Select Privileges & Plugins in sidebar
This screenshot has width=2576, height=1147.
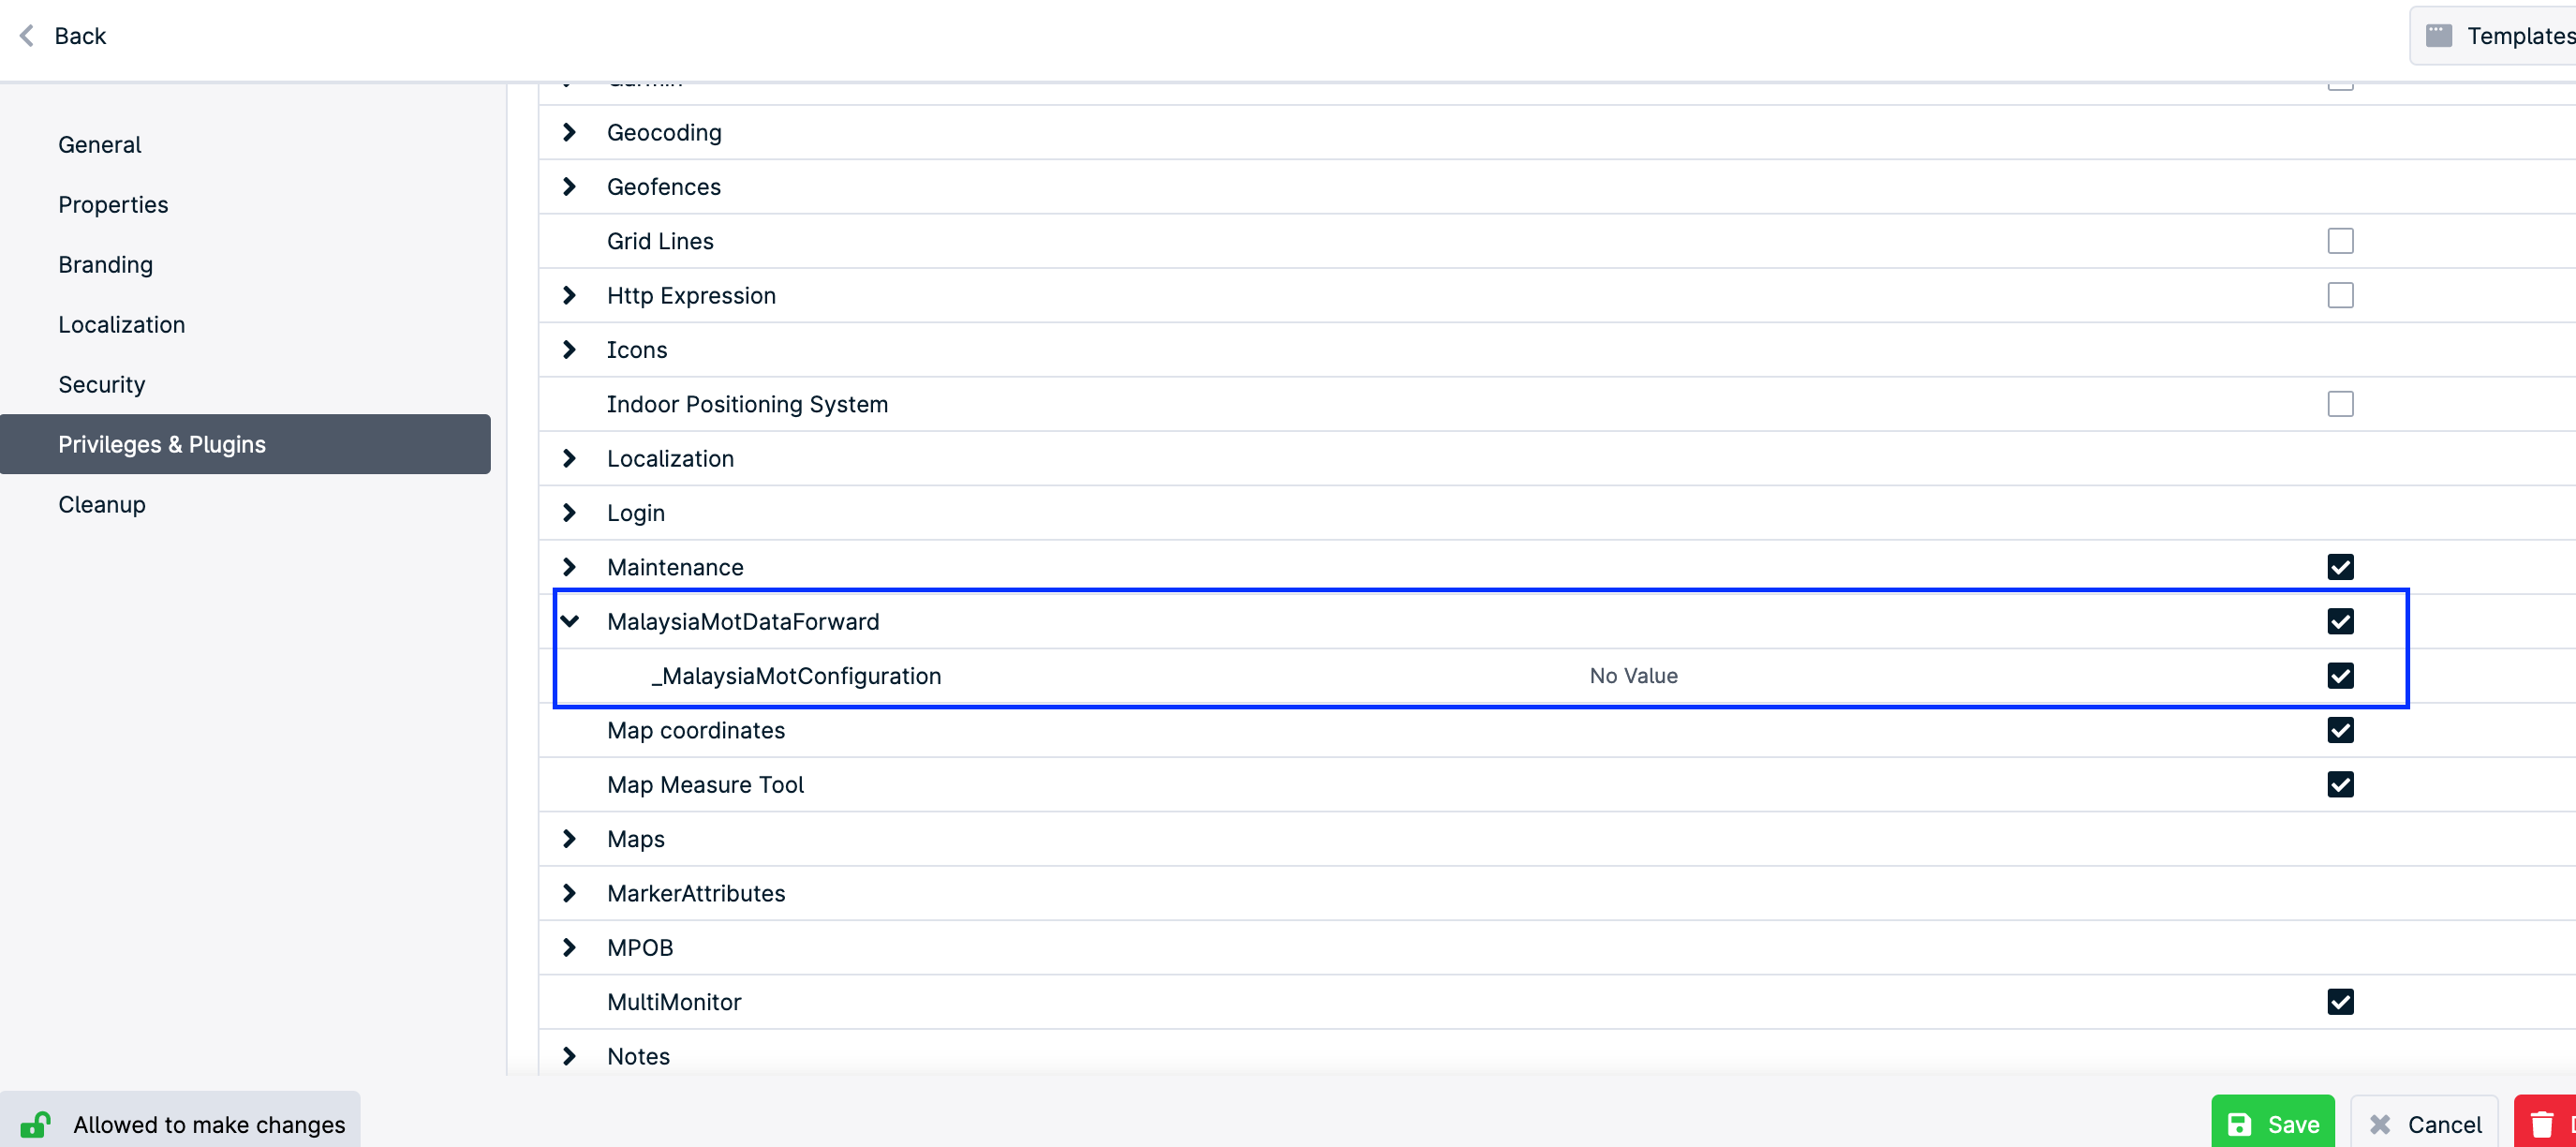pos(245,444)
